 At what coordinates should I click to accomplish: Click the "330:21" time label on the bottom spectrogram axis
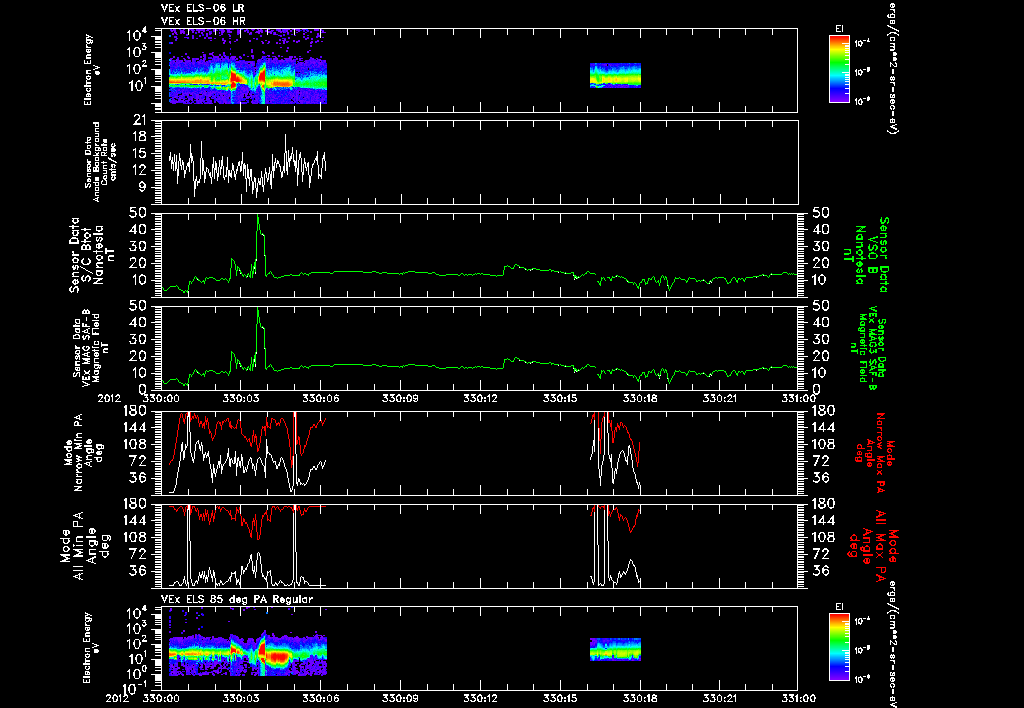pyautogui.click(x=720, y=698)
